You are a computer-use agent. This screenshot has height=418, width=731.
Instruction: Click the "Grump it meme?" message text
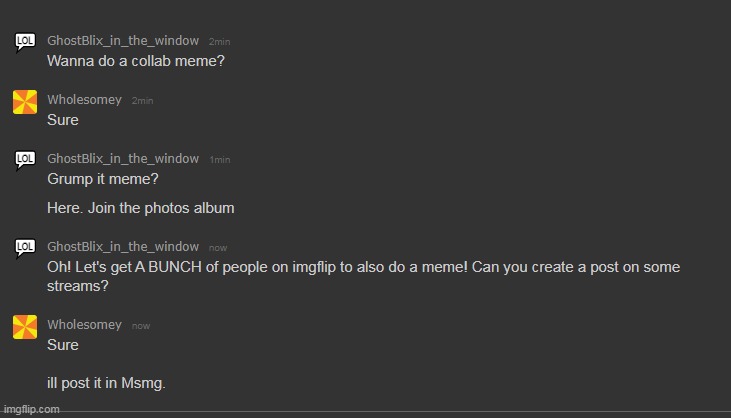pos(102,180)
